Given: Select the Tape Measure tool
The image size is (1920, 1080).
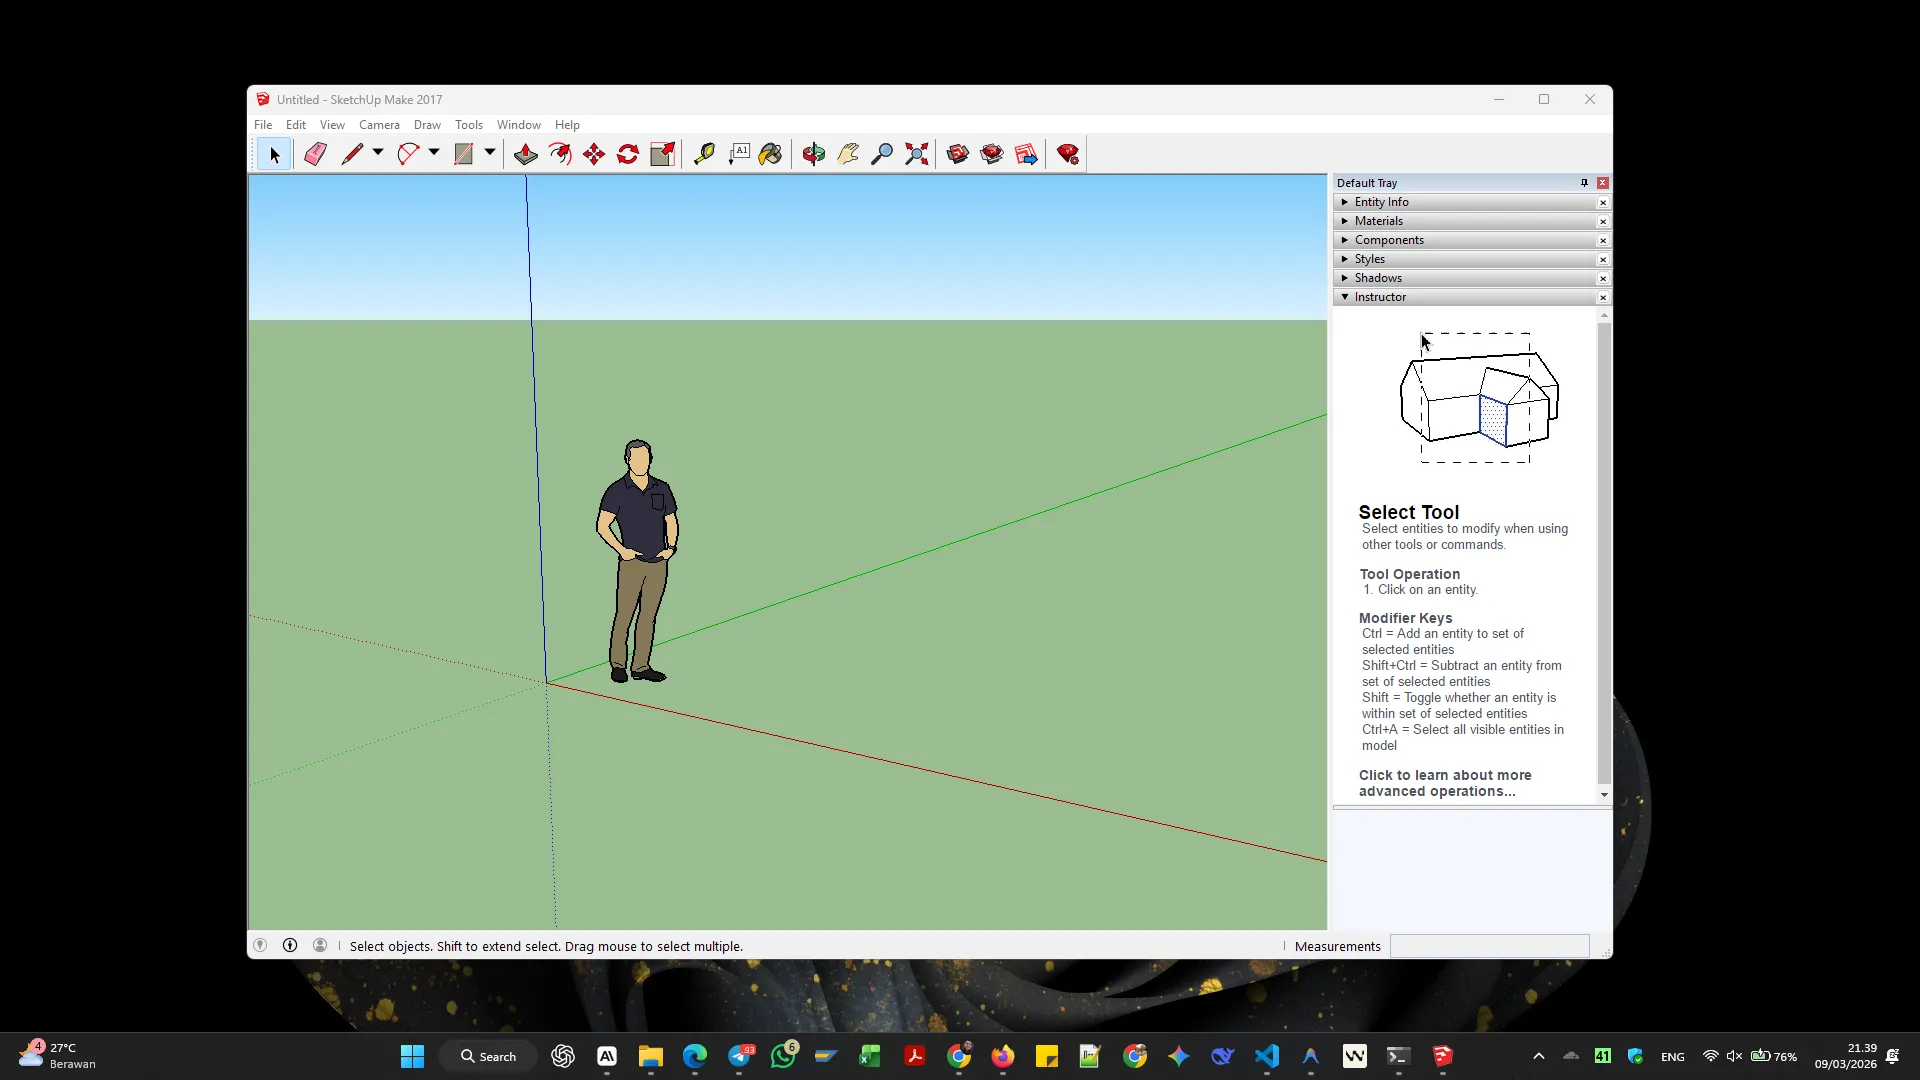Looking at the screenshot, I should (x=704, y=153).
